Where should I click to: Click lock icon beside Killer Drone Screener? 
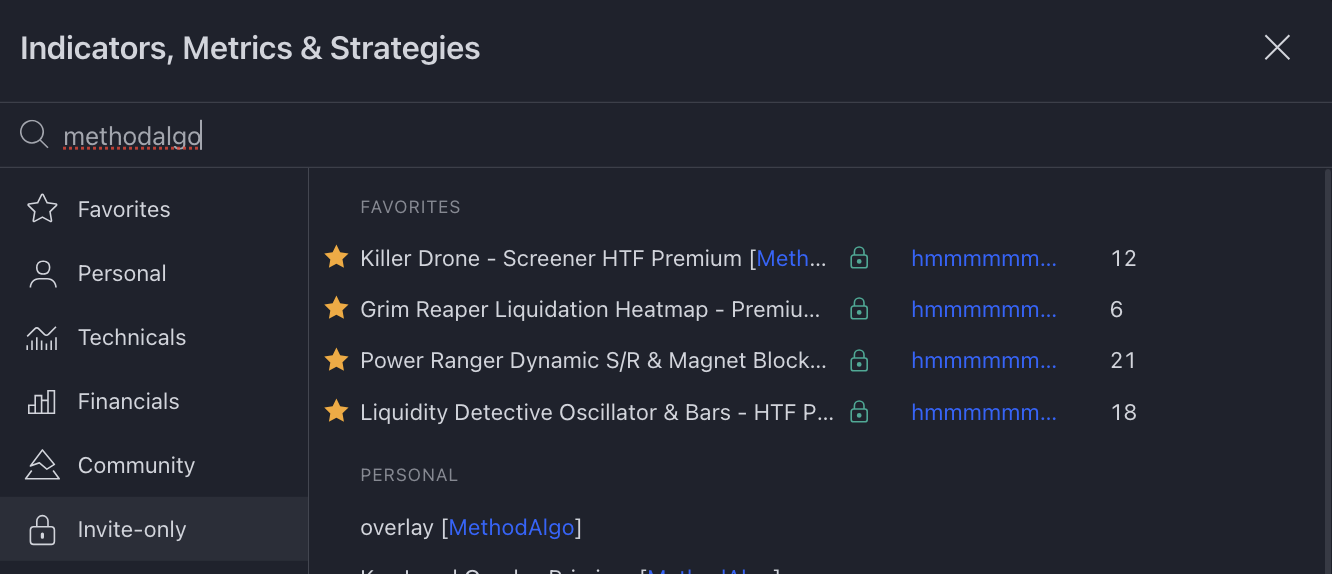[858, 258]
